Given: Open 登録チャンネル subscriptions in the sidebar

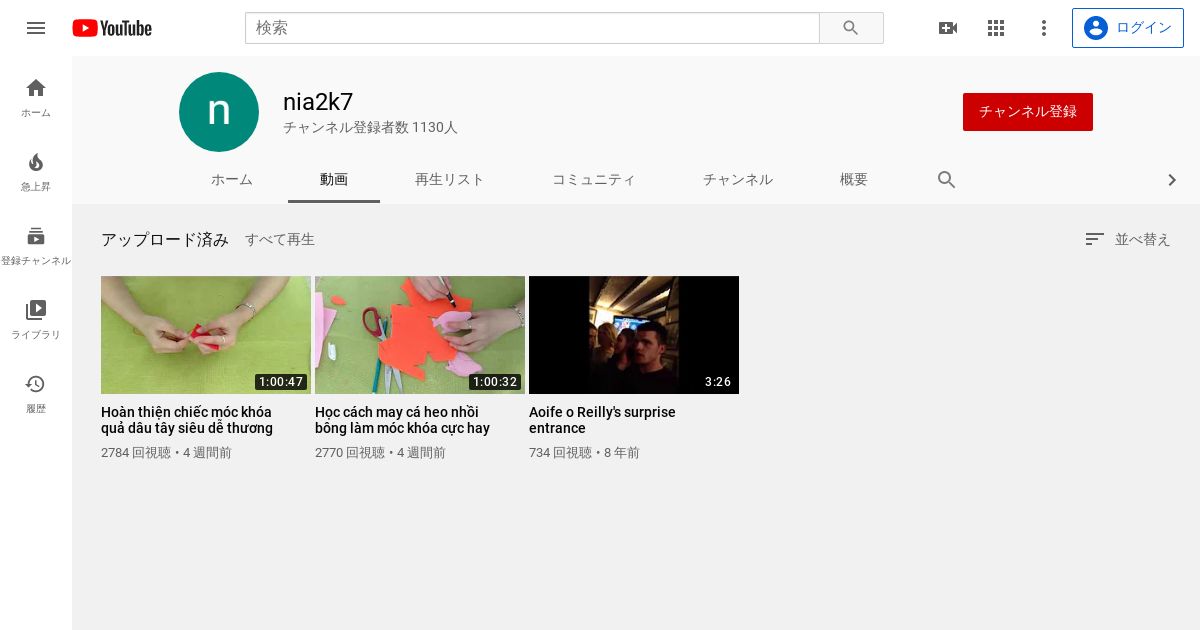Looking at the screenshot, I should [36, 246].
